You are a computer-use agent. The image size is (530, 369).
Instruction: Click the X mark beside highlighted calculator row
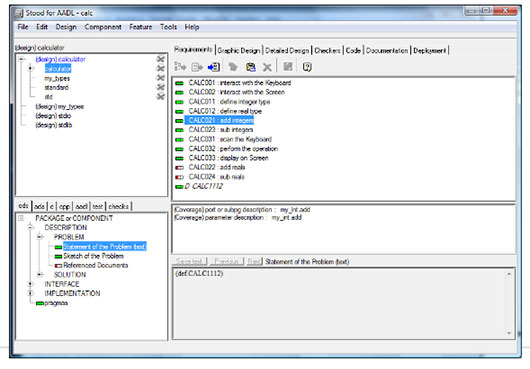tap(161, 69)
